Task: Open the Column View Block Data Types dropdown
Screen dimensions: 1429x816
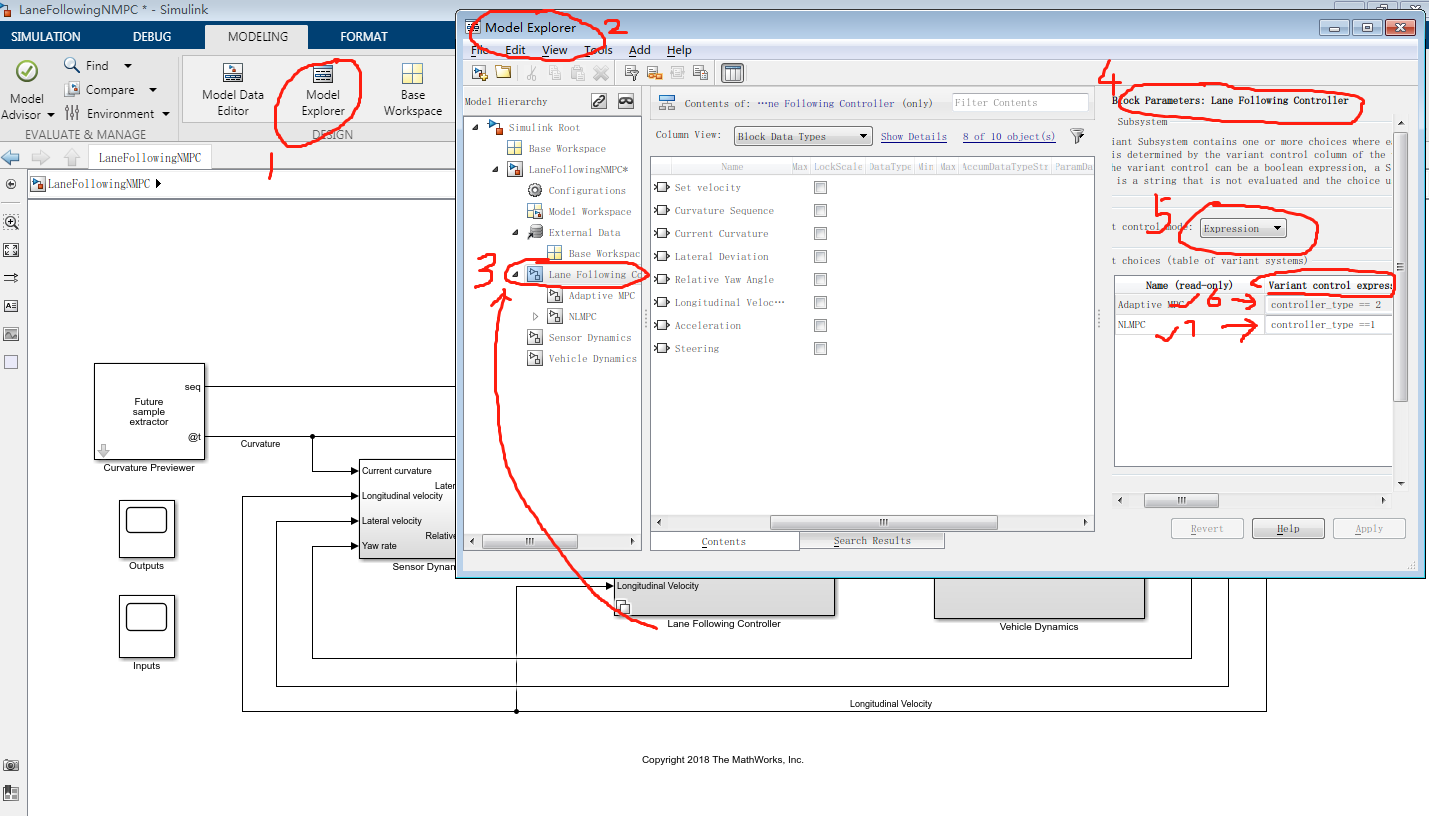Action: click(x=803, y=136)
